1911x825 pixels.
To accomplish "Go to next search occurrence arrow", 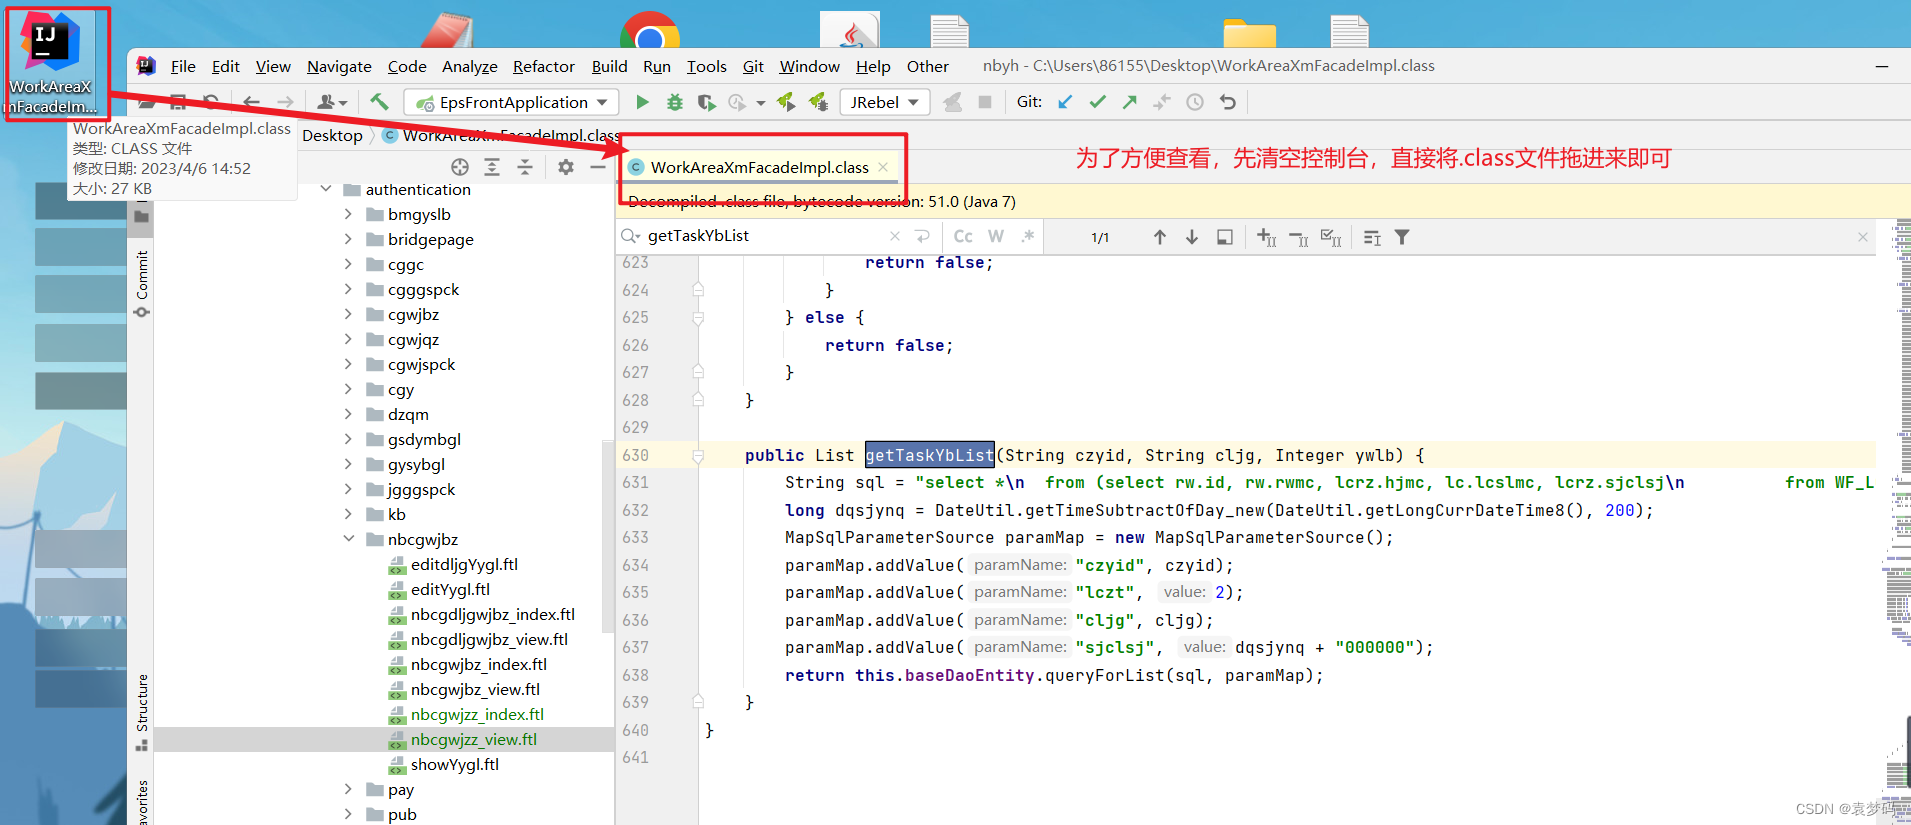I will (x=1192, y=237).
